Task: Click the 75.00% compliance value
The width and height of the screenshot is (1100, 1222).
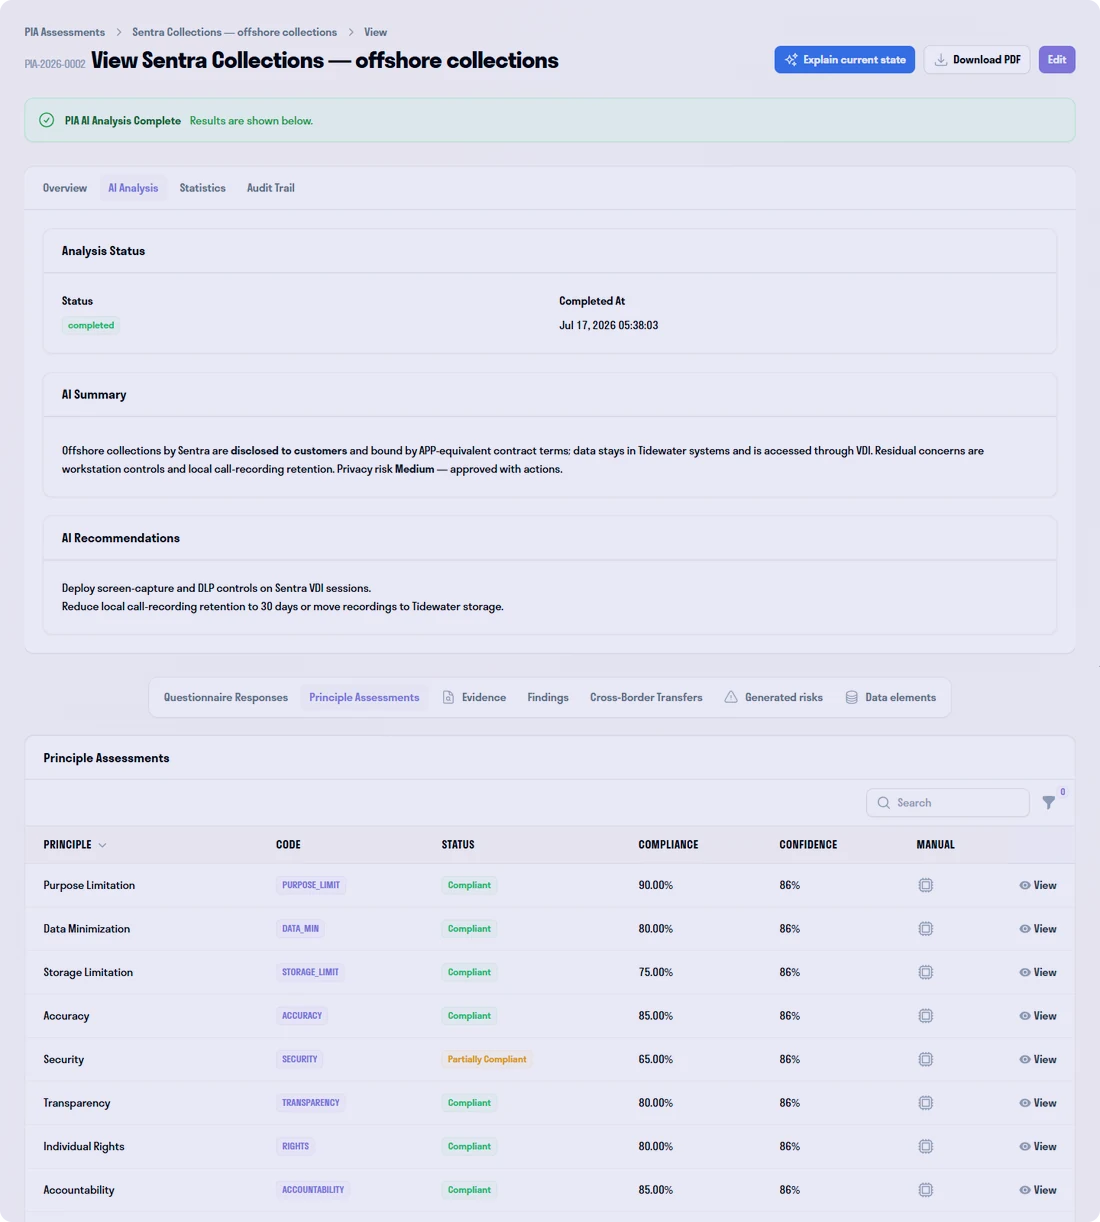Action: (656, 972)
